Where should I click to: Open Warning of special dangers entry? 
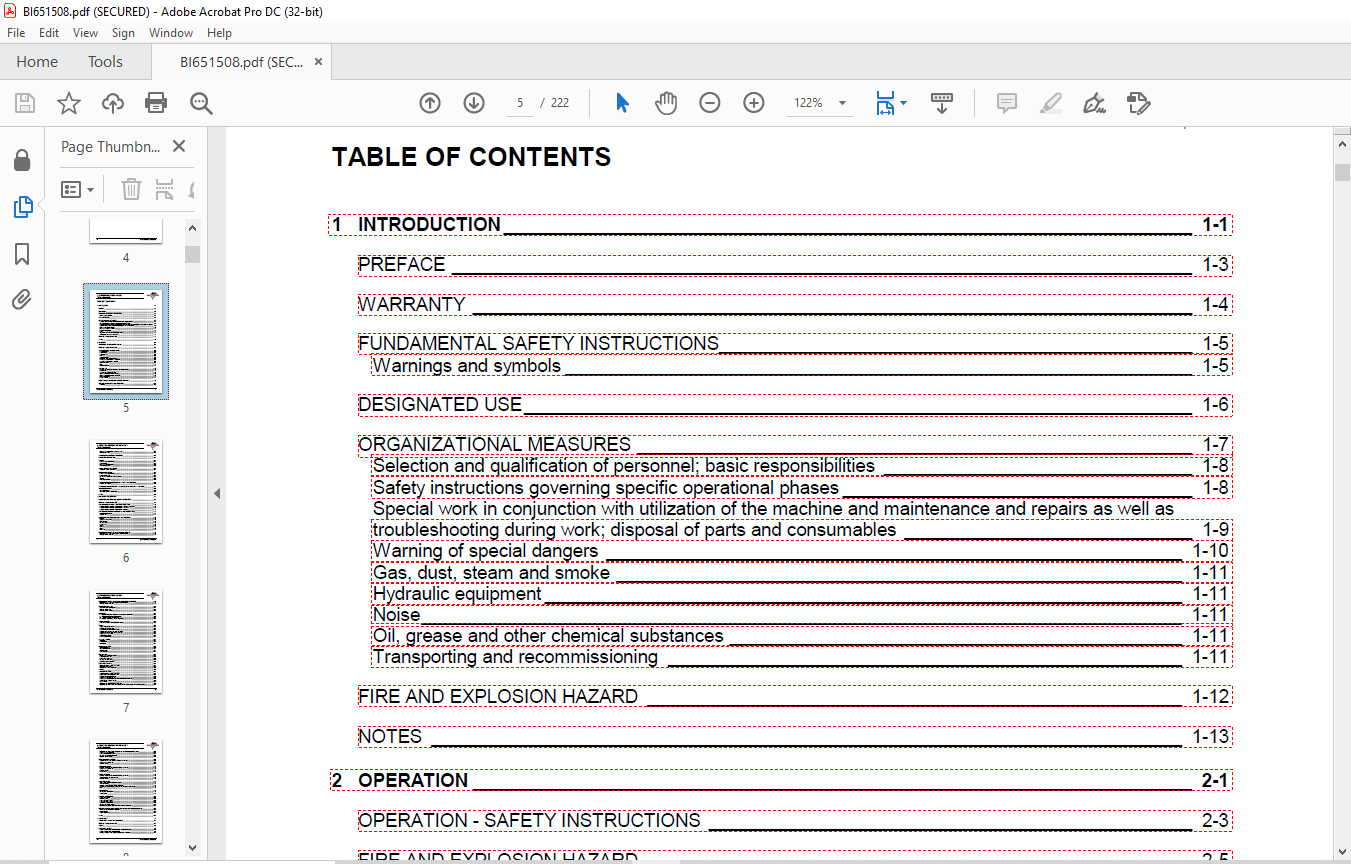click(802, 550)
